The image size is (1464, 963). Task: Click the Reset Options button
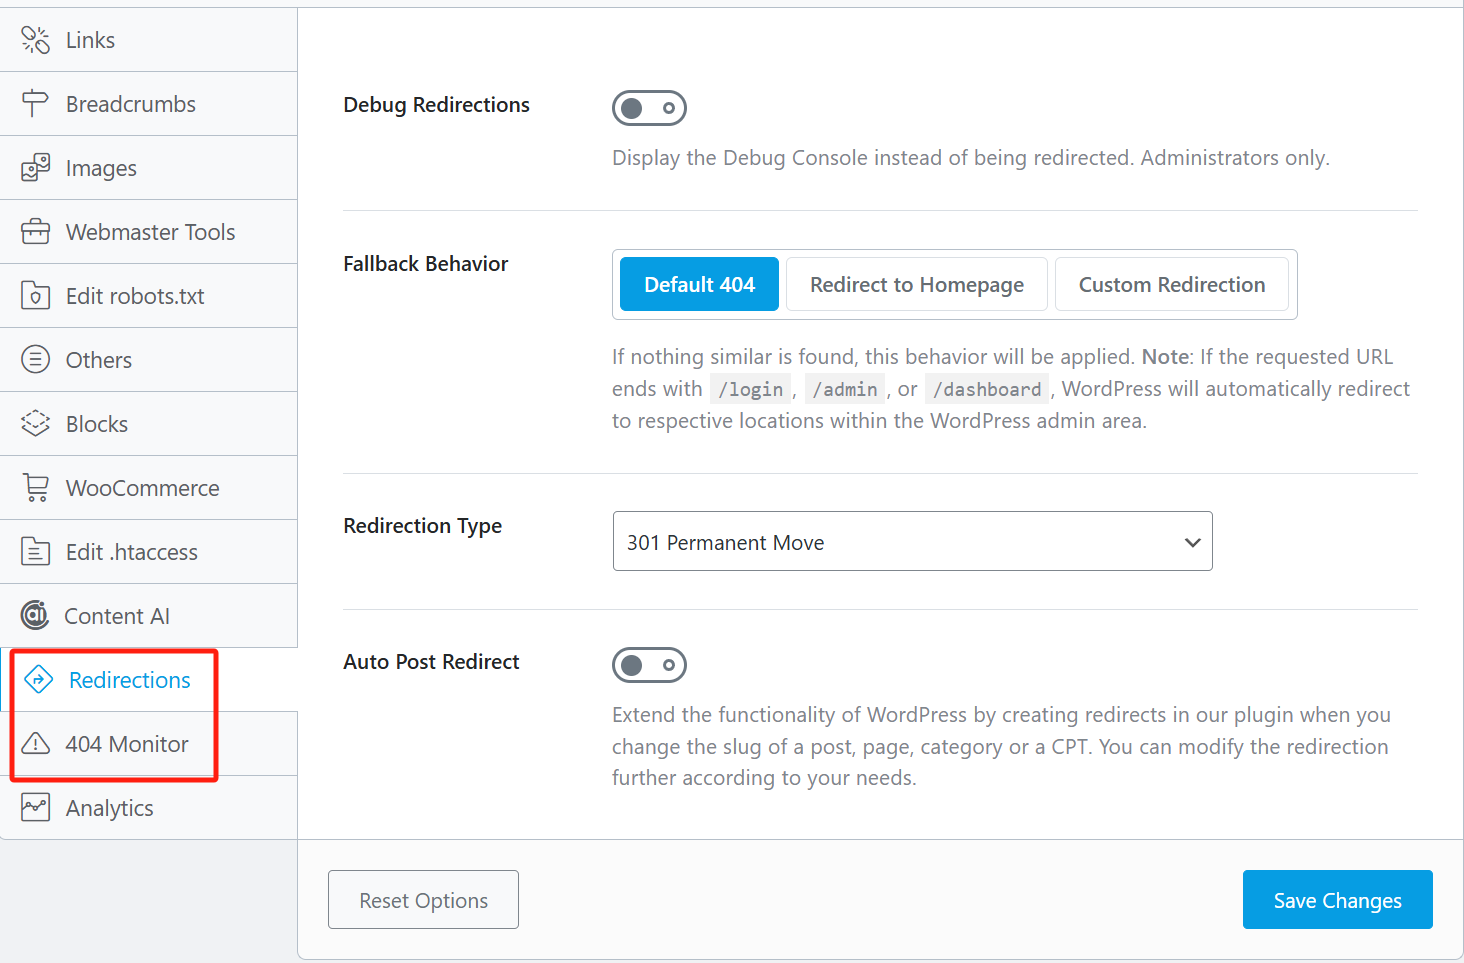pyautogui.click(x=423, y=900)
